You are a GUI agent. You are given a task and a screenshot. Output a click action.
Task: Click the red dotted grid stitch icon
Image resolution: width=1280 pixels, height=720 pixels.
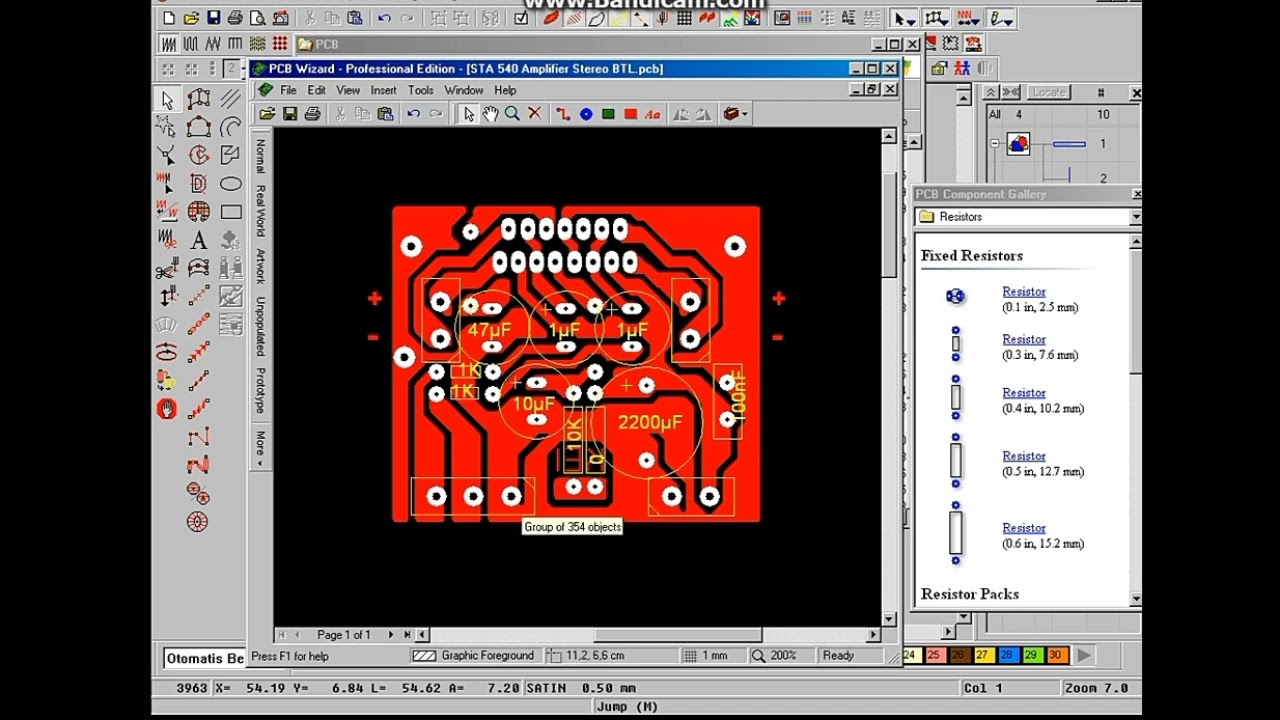pyautogui.click(x=279, y=44)
